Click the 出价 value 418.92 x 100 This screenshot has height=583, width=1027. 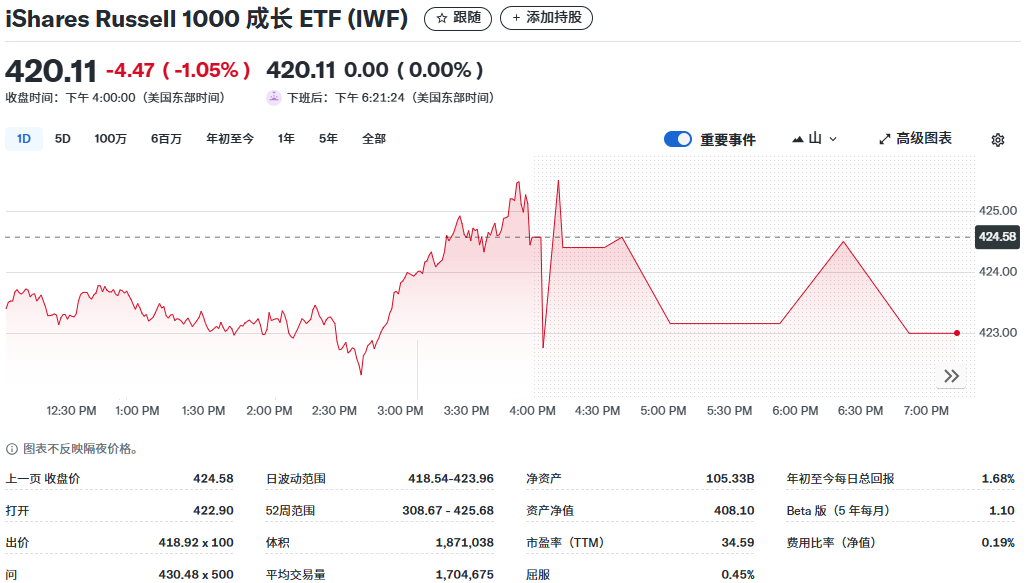196,543
